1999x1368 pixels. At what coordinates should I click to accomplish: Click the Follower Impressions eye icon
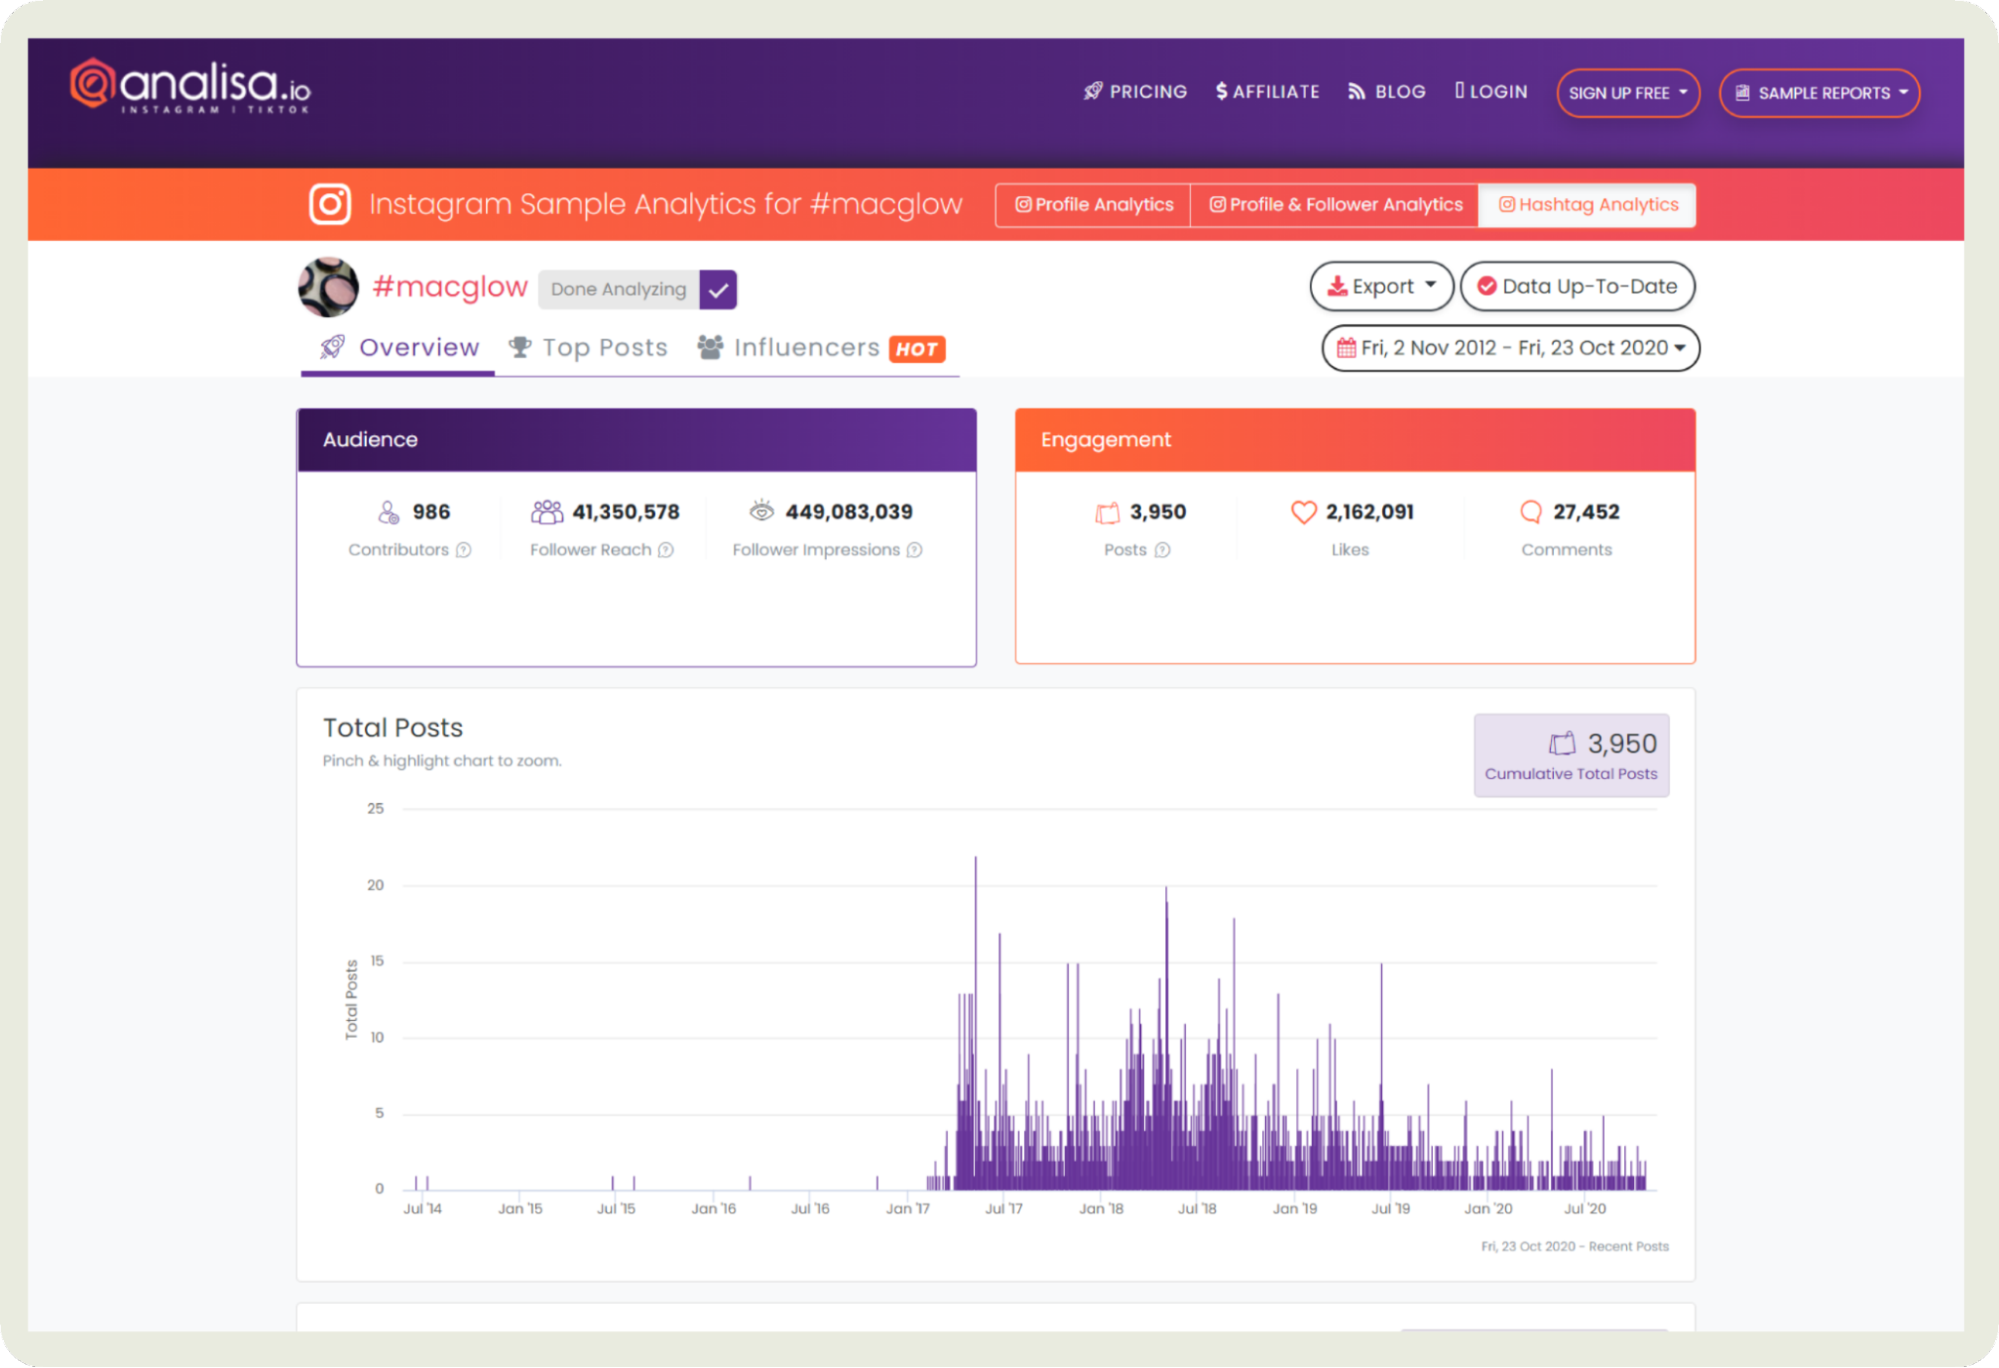[761, 511]
